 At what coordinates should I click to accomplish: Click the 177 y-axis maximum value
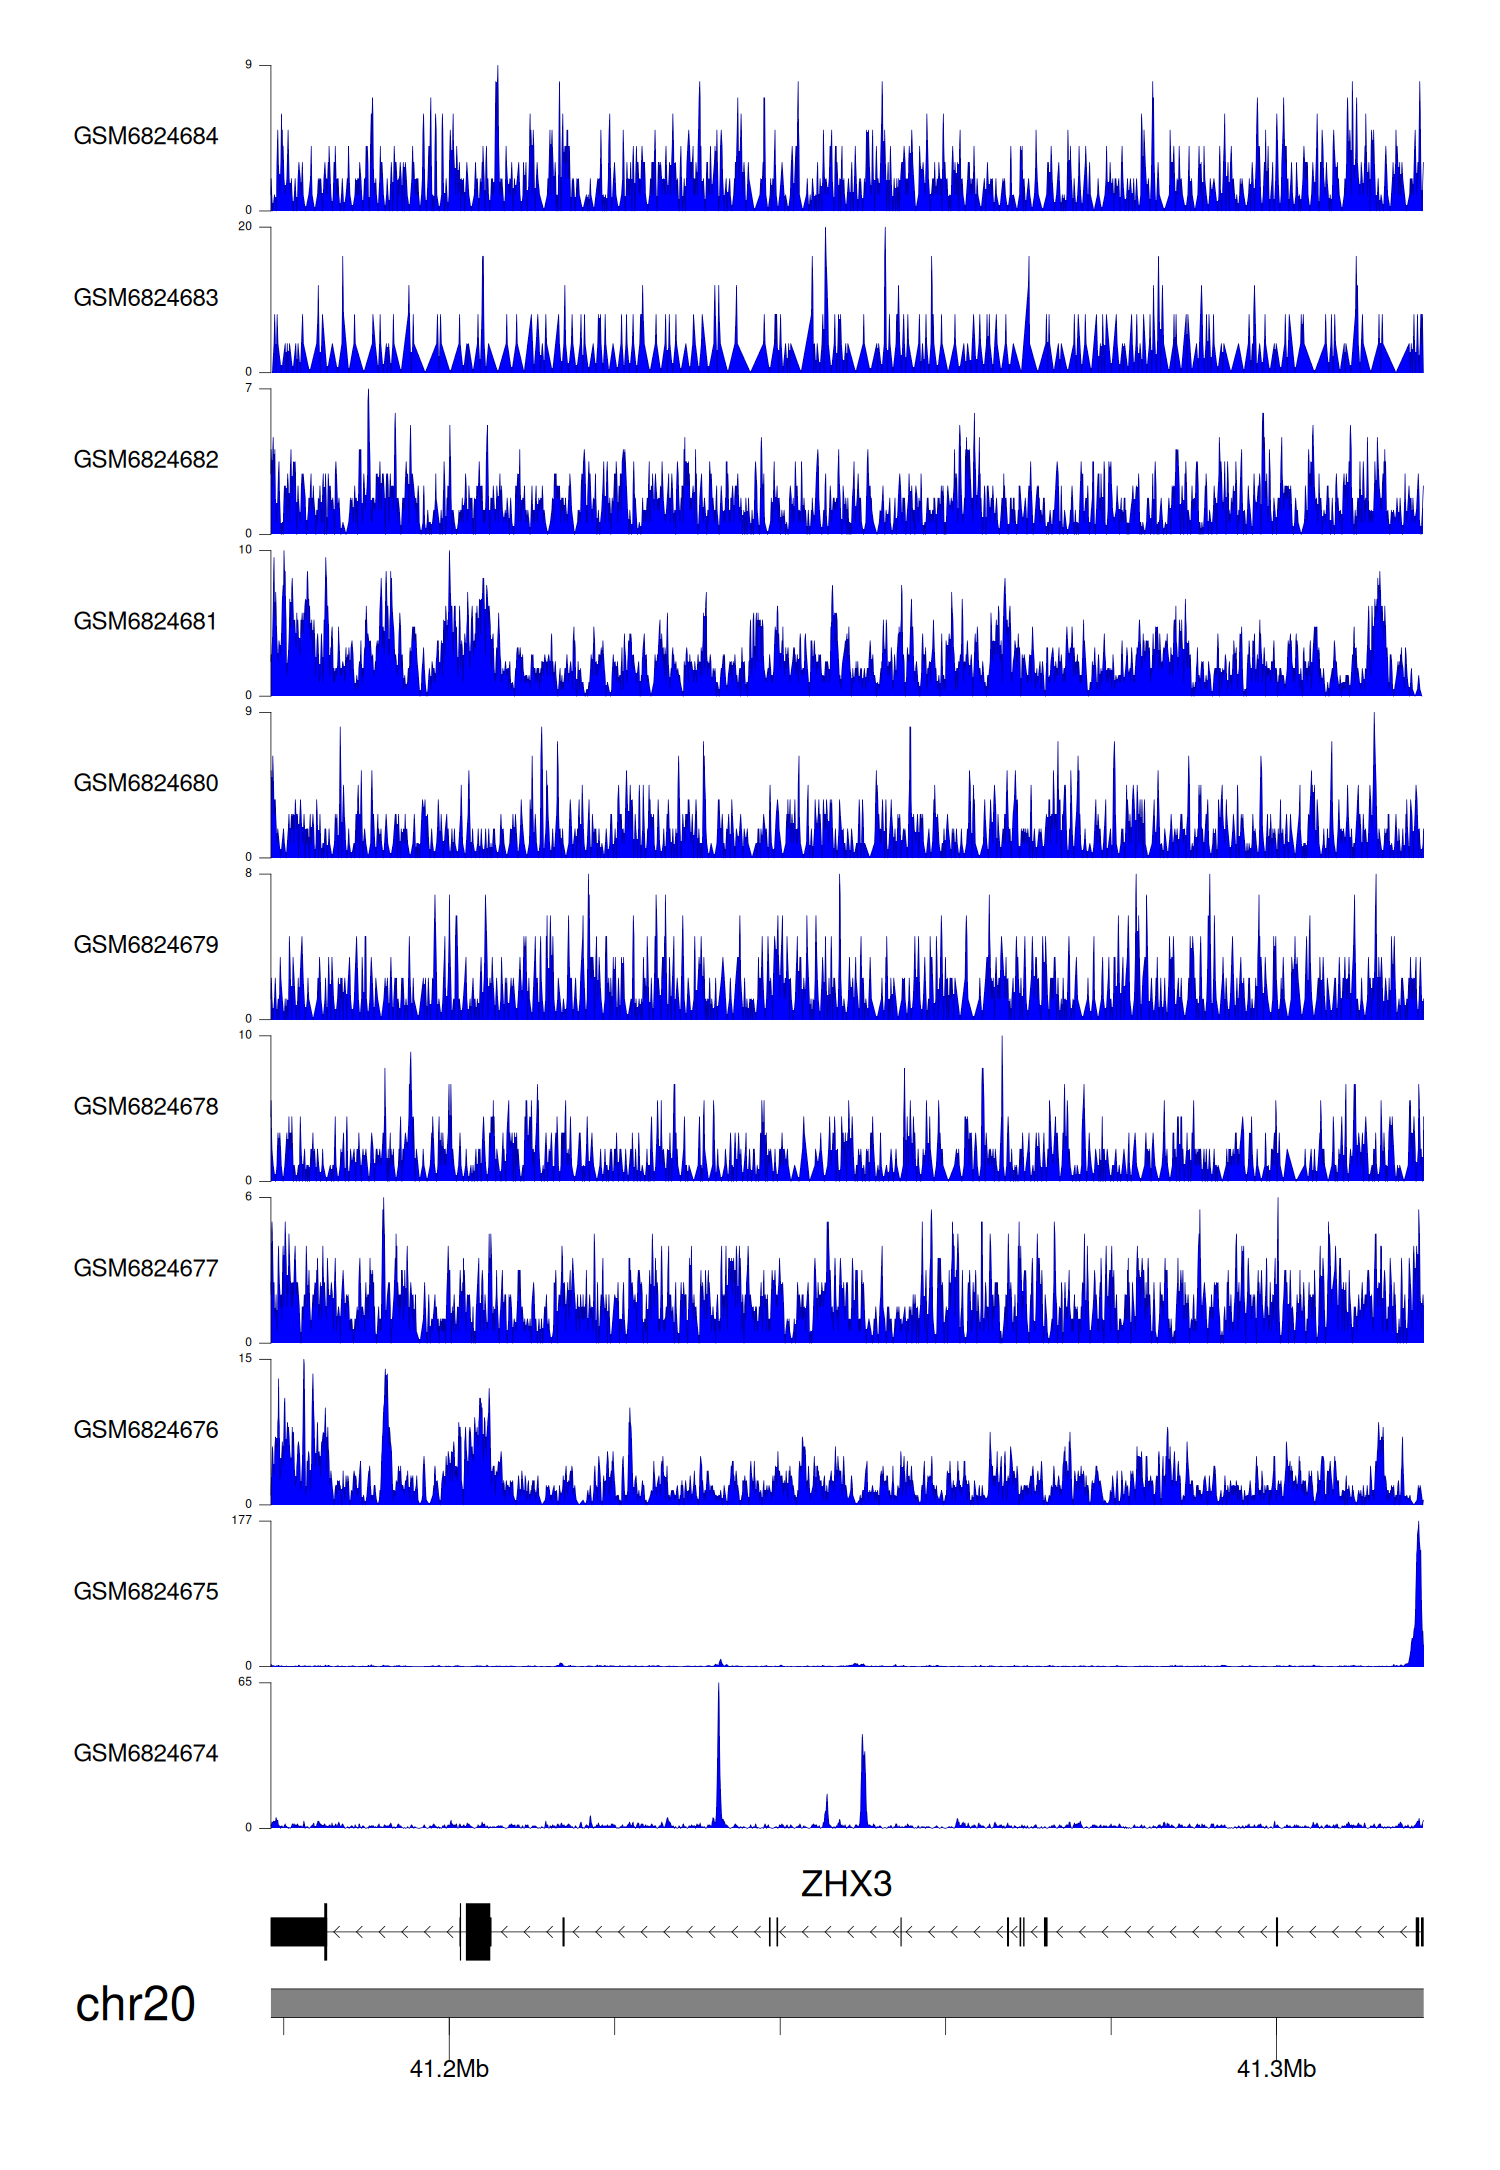(242, 1520)
